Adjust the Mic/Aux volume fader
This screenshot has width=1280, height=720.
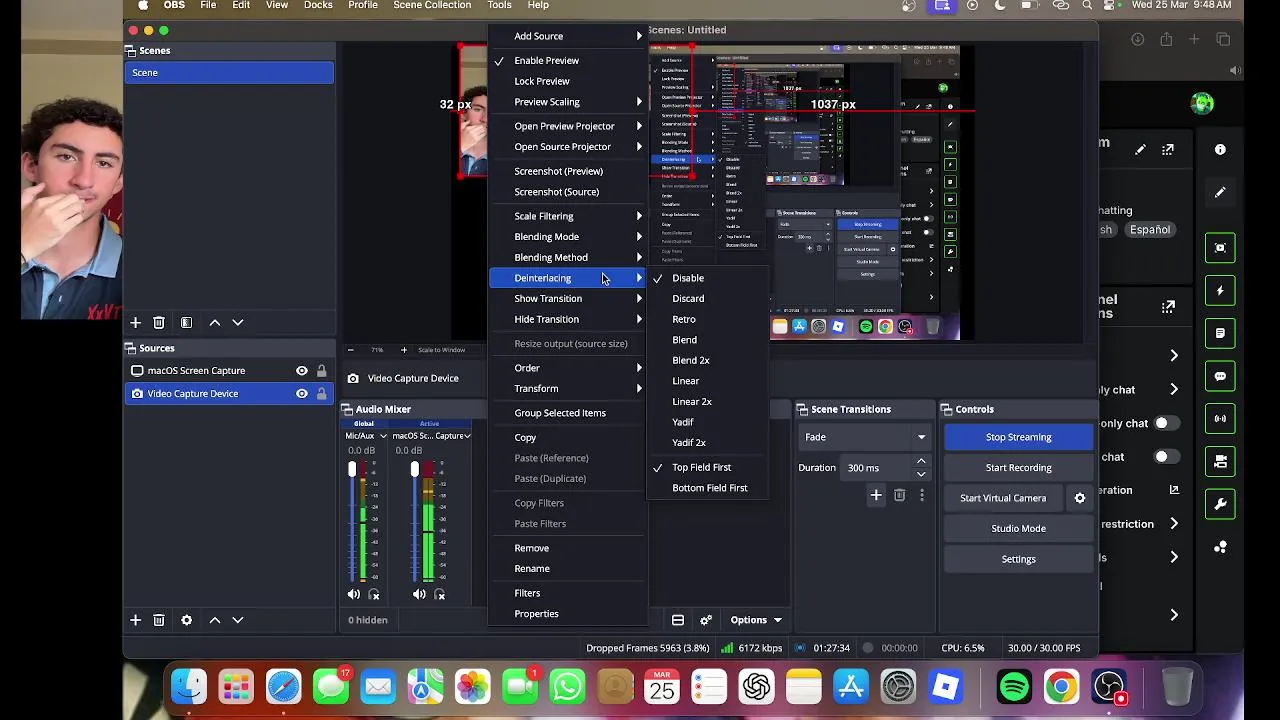coord(352,470)
